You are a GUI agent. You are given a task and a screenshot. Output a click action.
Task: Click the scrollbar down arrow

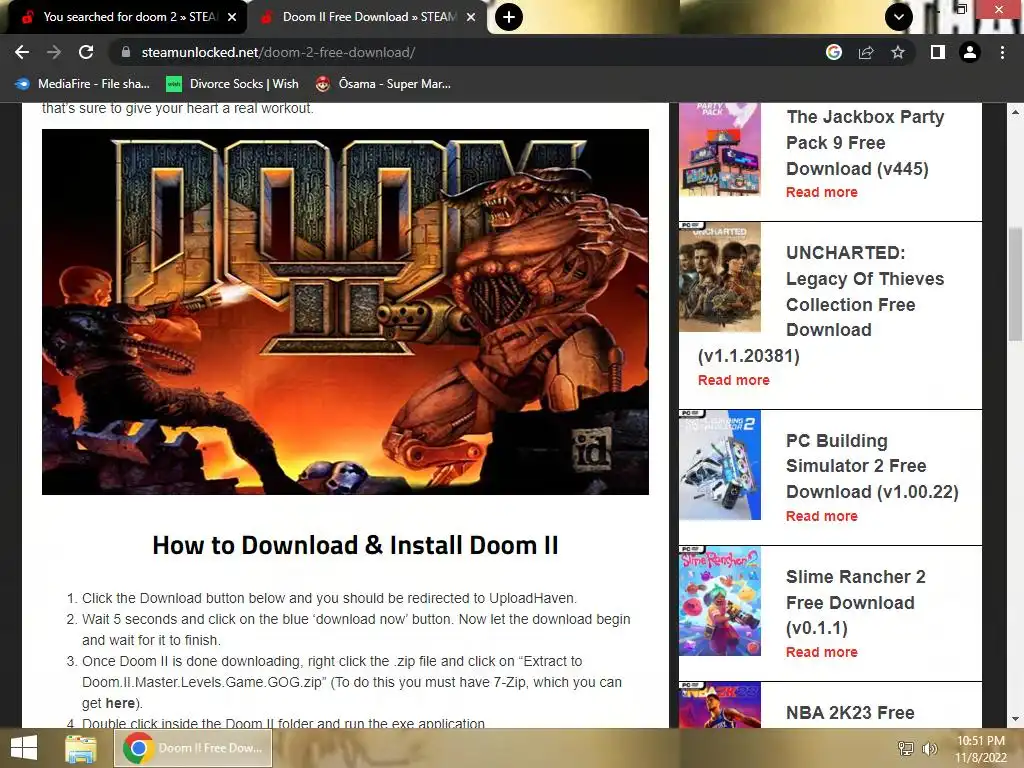point(1015,719)
